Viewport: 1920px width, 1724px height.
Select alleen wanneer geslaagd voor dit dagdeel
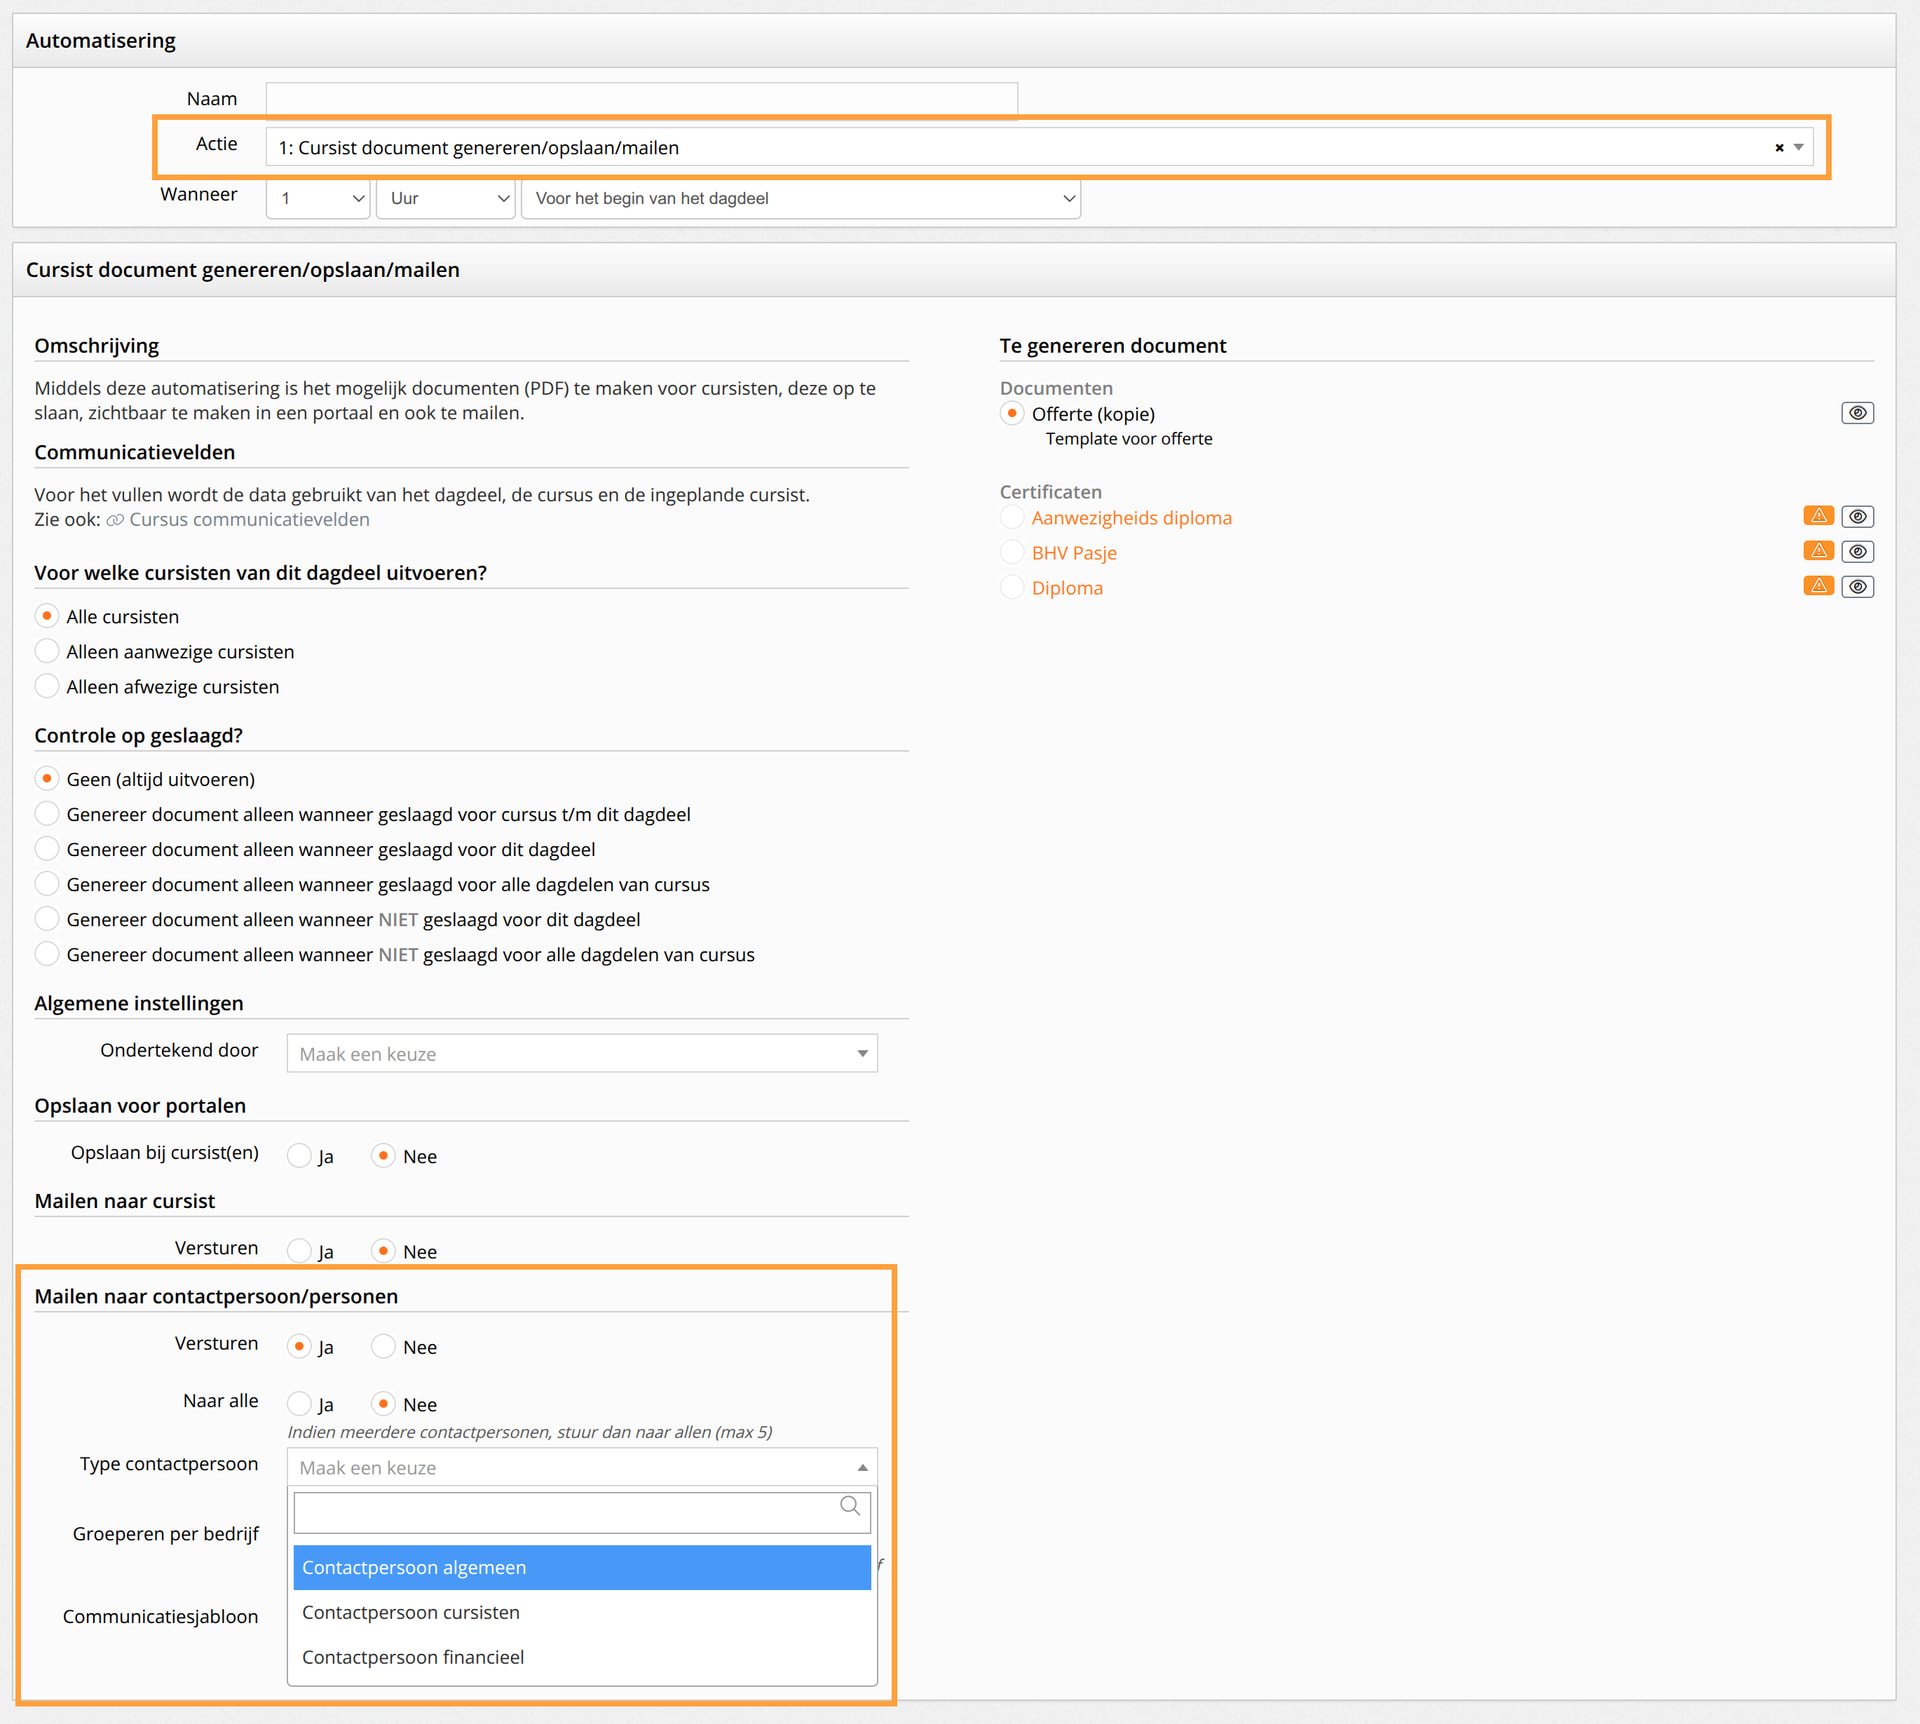(x=47, y=848)
